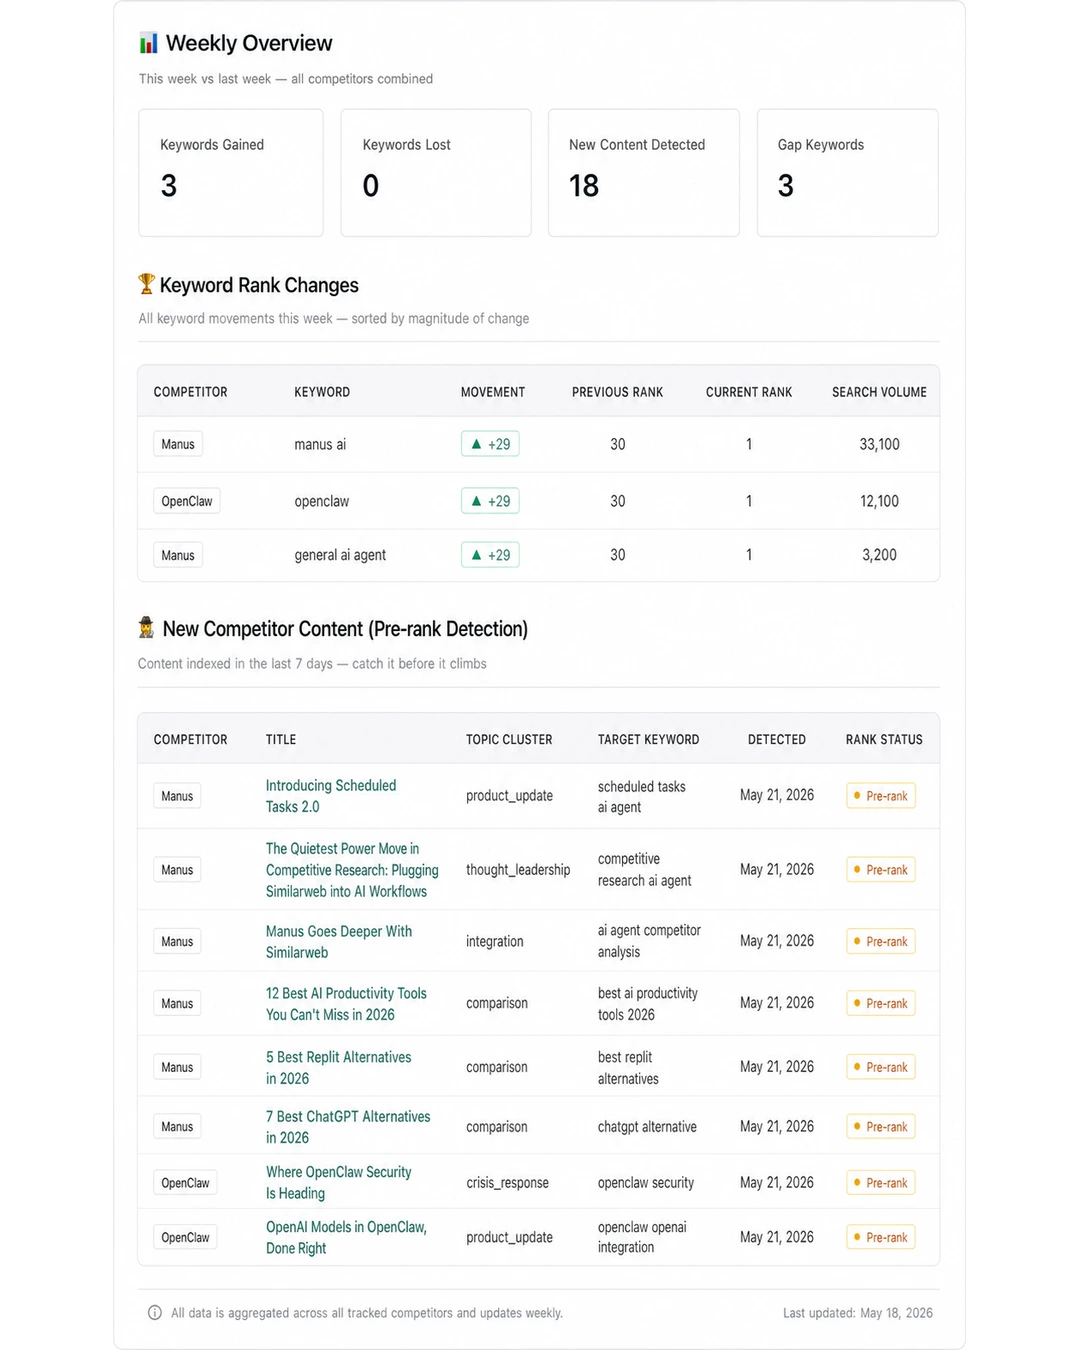1080x1350 pixels.
Task: Click Pre-rank badge for Similarweb integration row
Action: pyautogui.click(x=881, y=942)
